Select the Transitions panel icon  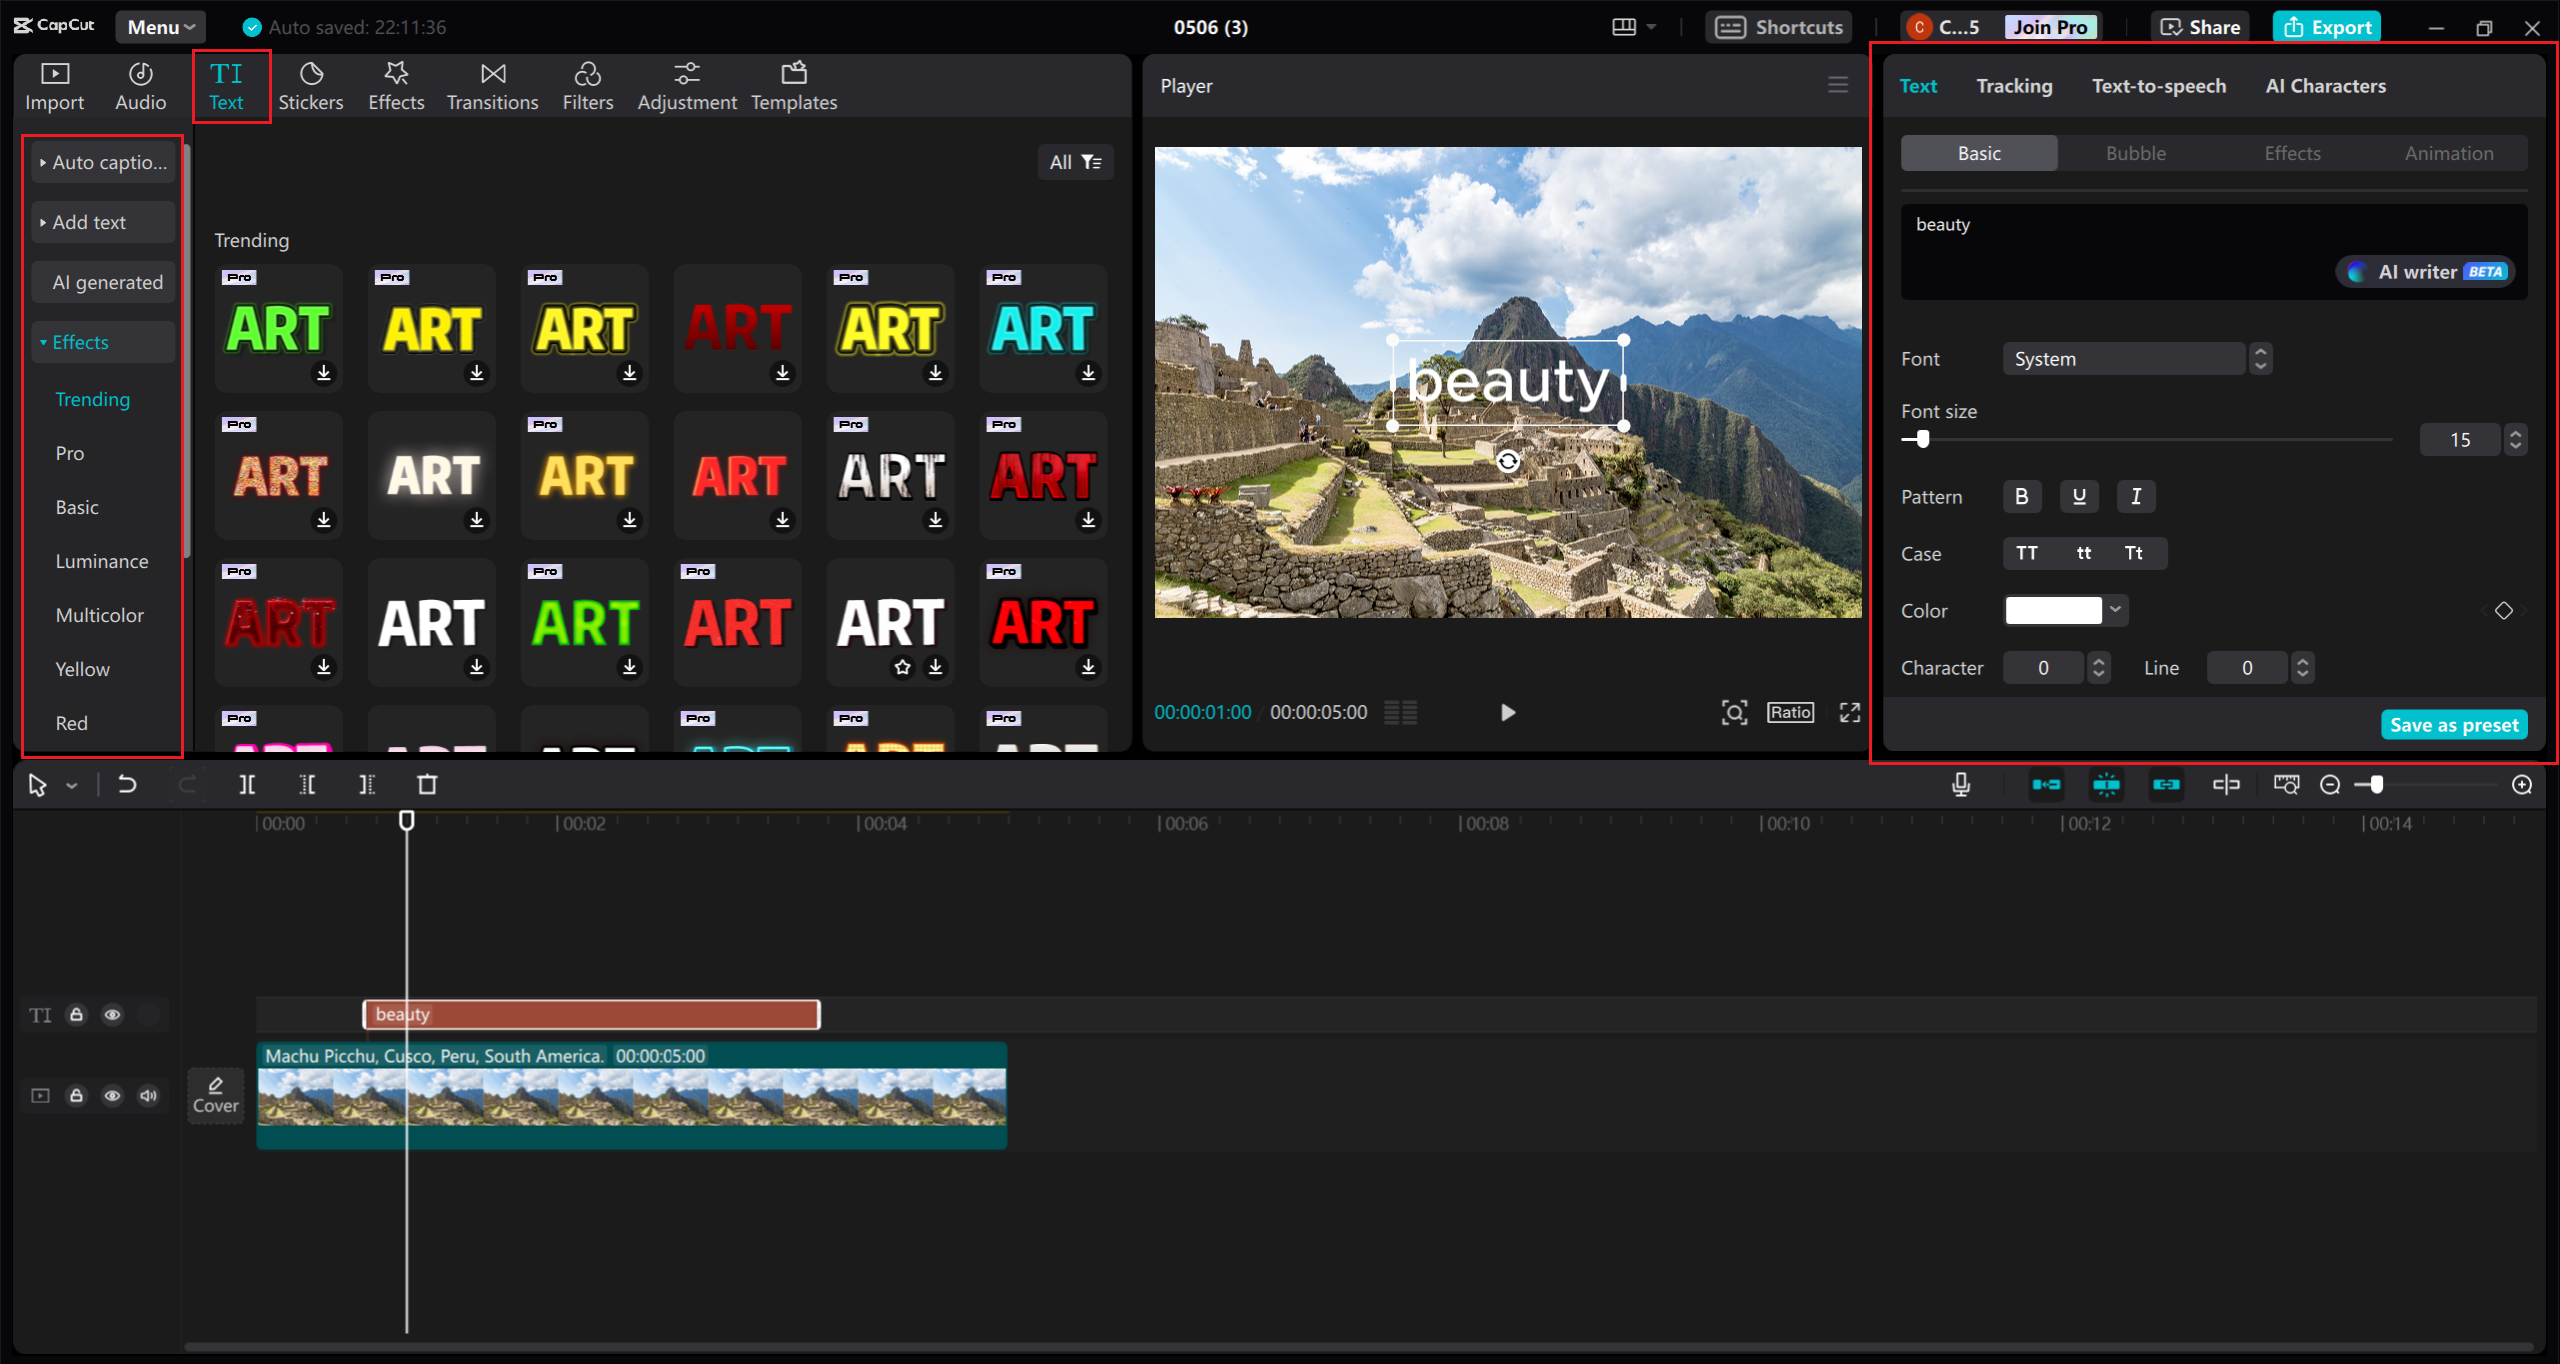tap(492, 84)
